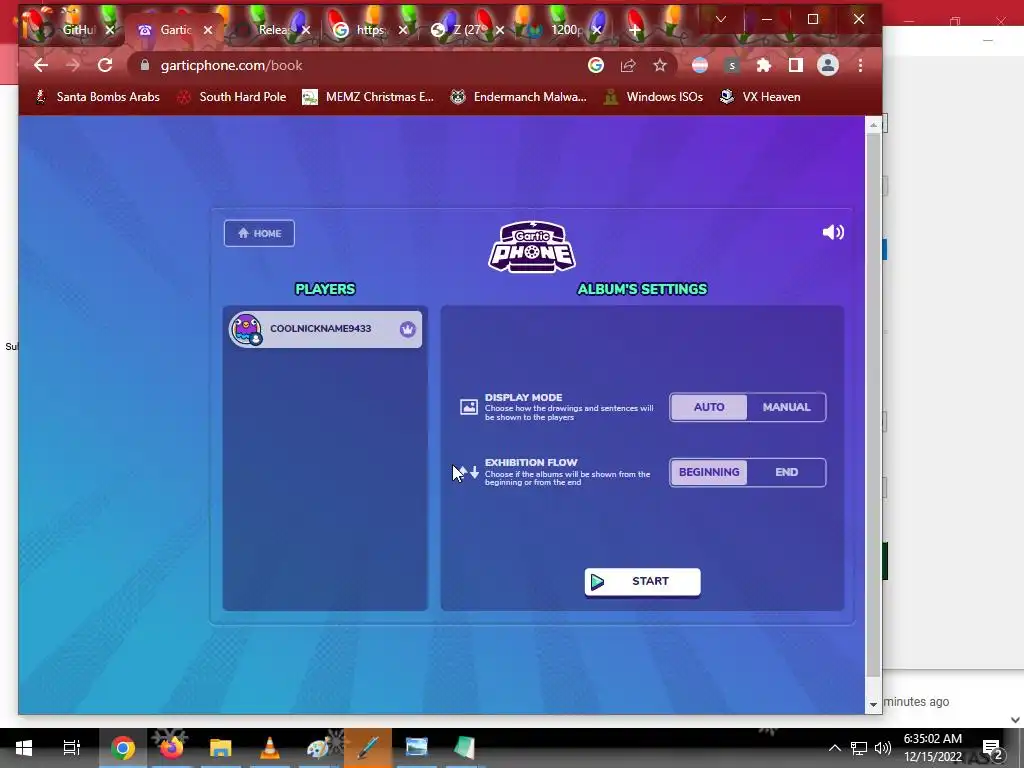Click the Display Mode picture icon
Image resolution: width=1024 pixels, height=768 pixels.
coord(469,407)
